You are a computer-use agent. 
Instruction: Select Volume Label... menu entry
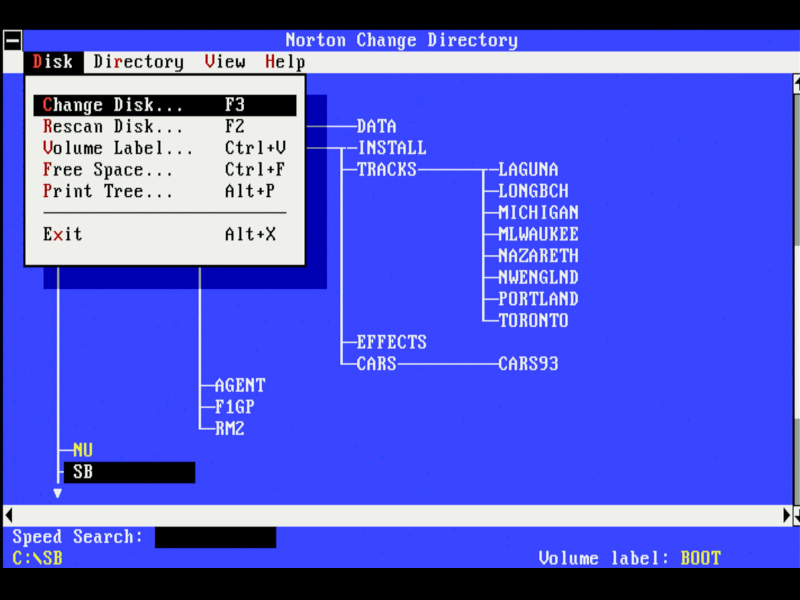coord(165,148)
